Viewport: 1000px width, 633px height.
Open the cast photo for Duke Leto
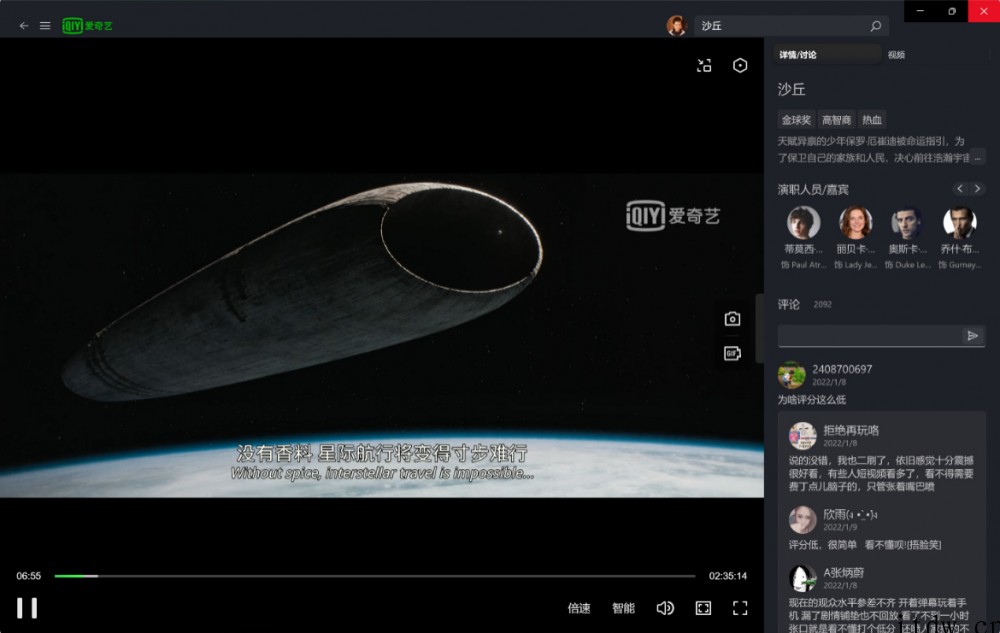[907, 222]
